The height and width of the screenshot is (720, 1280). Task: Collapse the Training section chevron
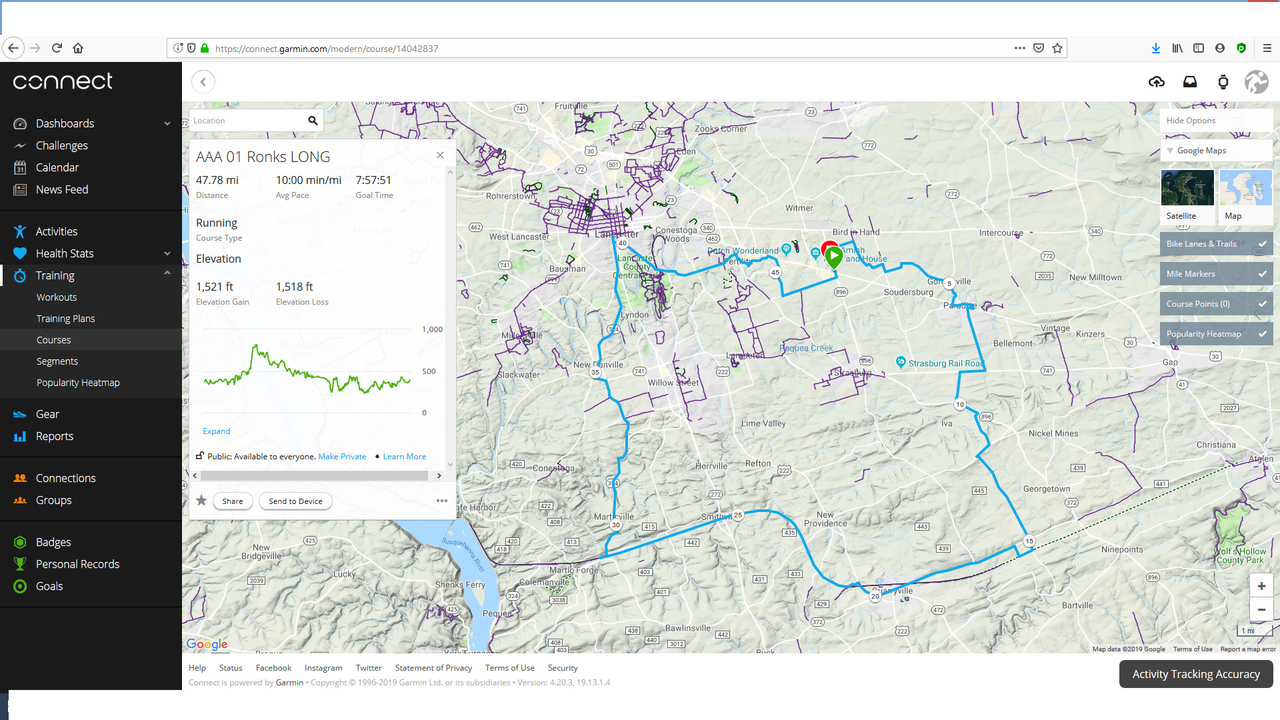[x=167, y=273]
